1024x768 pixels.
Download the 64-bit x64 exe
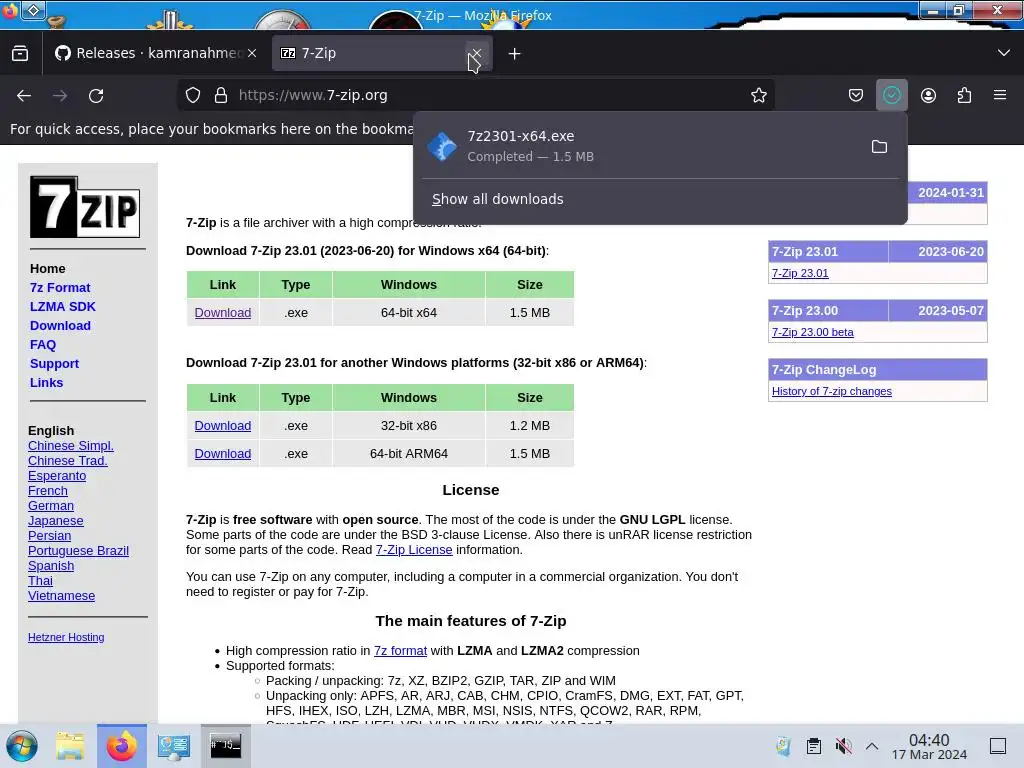click(x=223, y=312)
